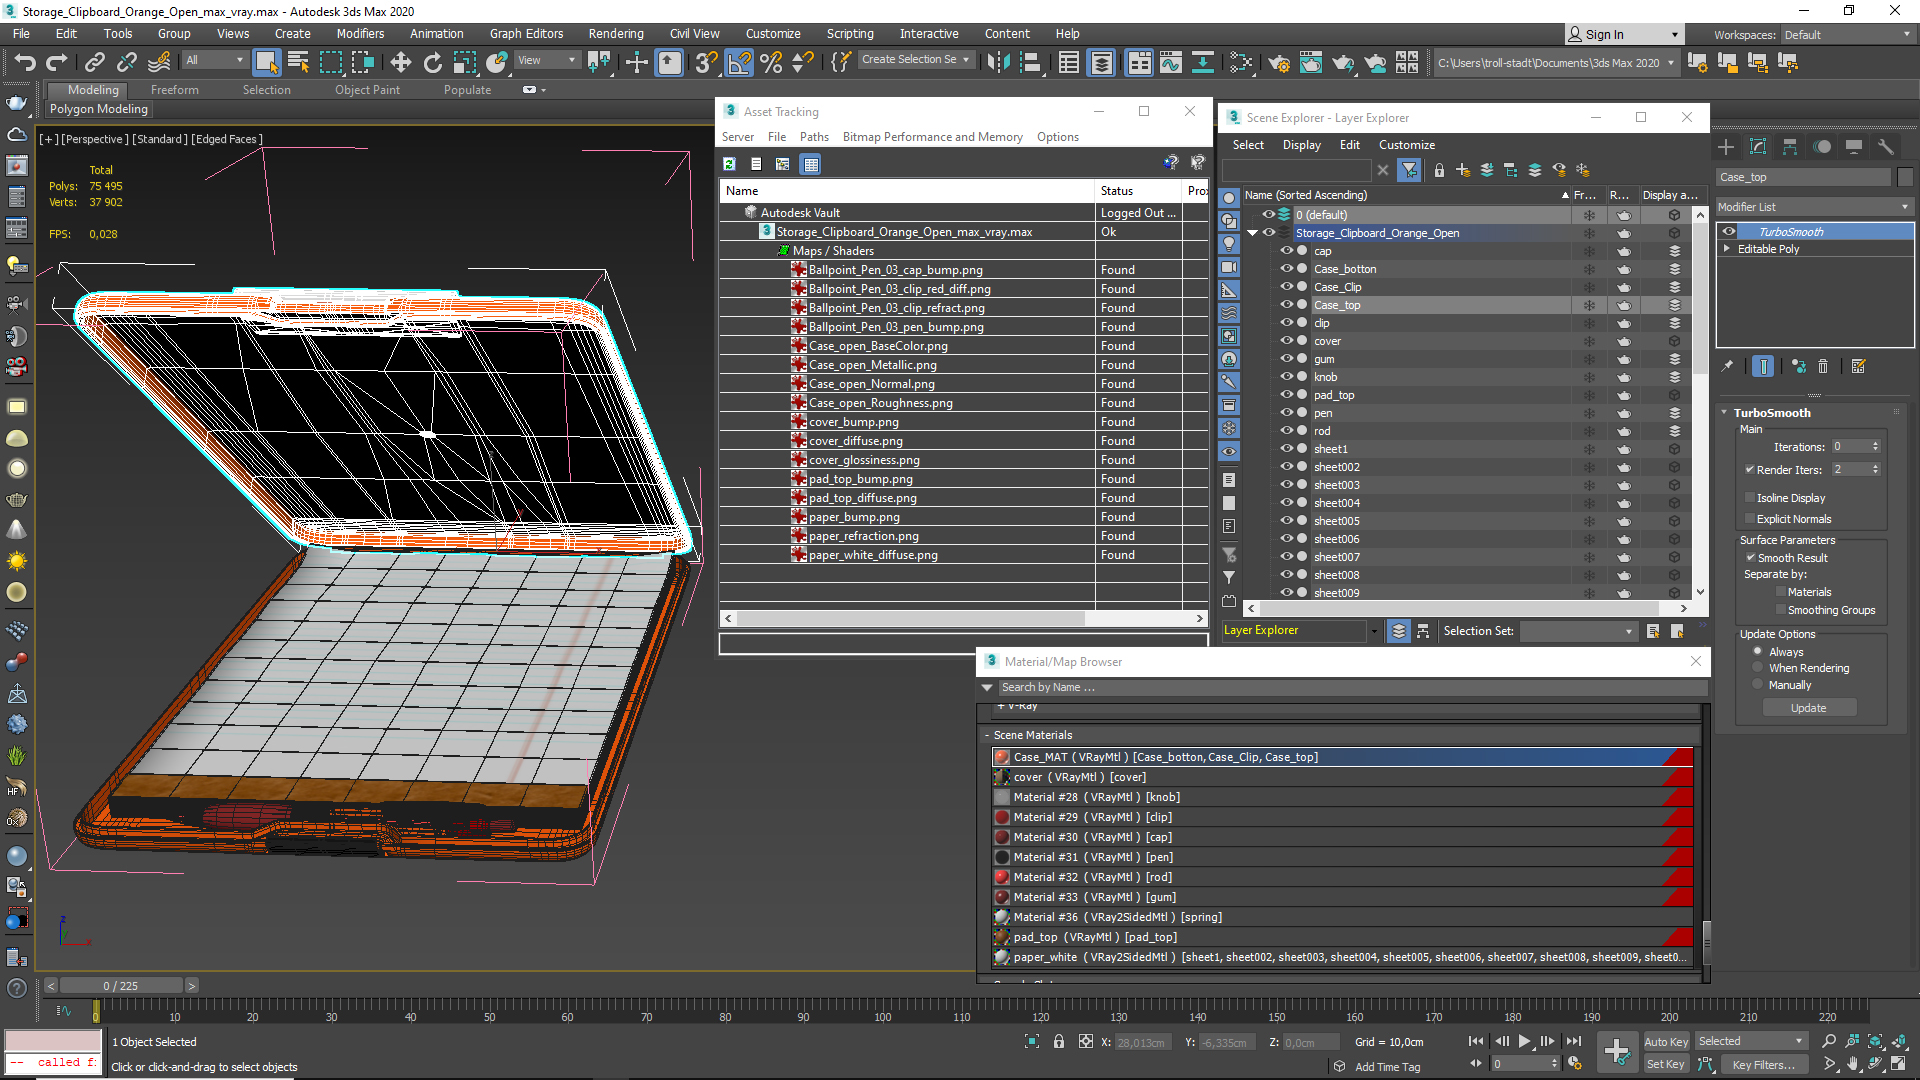Activate the Select Object tool

point(266,62)
